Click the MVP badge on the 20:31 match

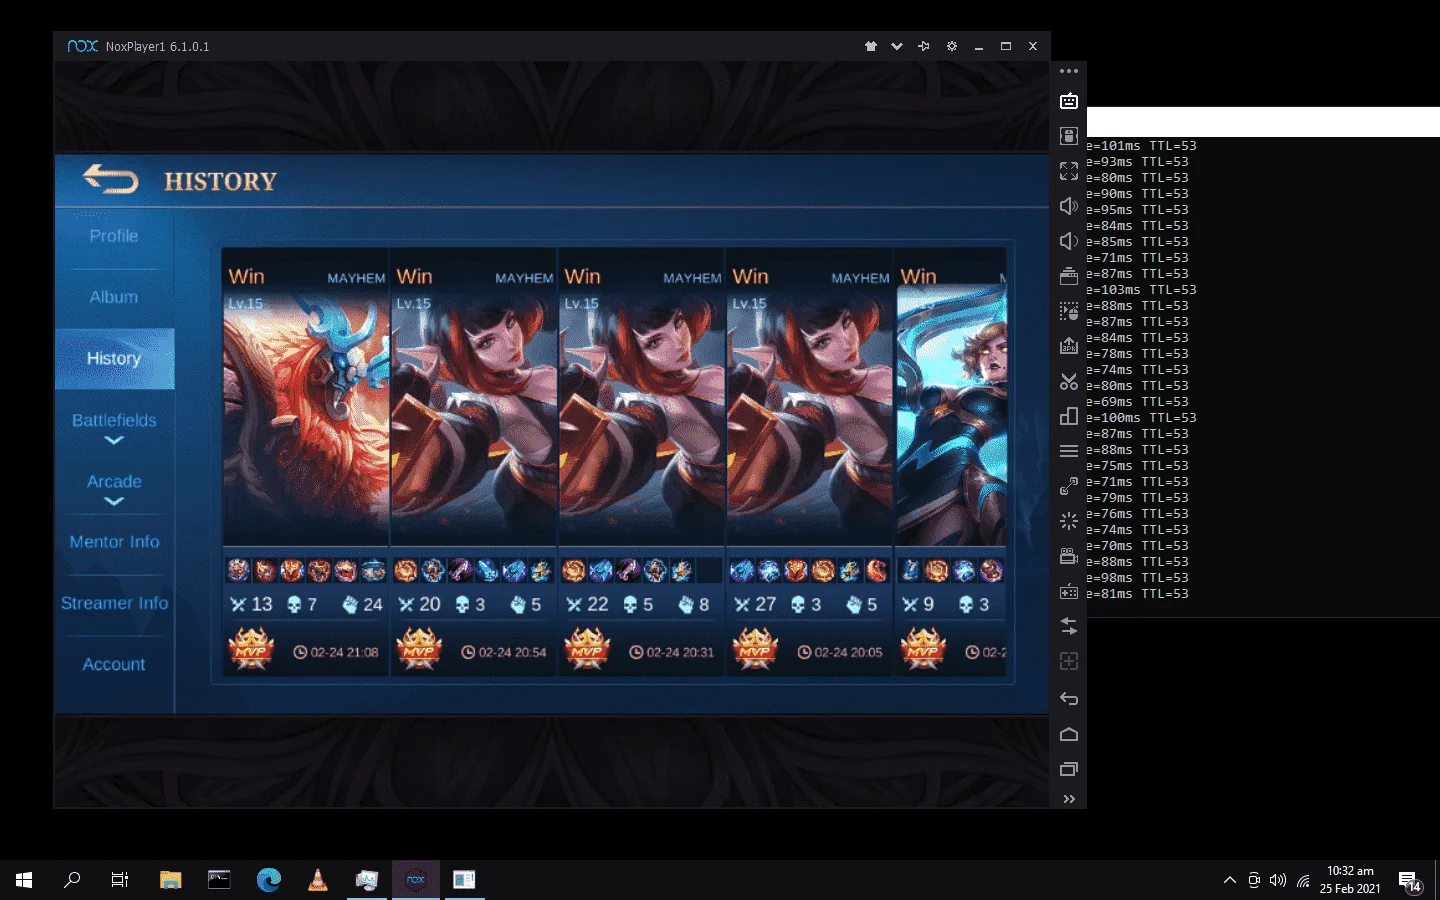point(587,648)
